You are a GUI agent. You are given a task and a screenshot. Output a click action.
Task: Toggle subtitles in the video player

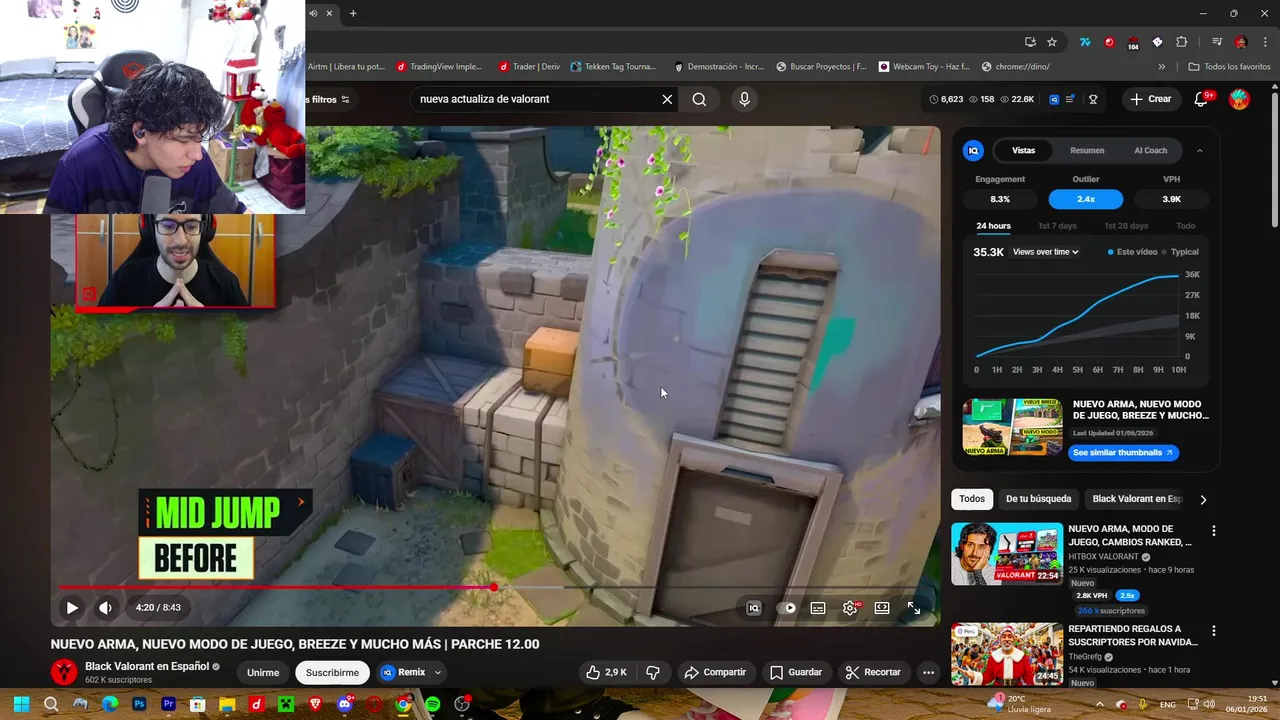pos(818,608)
